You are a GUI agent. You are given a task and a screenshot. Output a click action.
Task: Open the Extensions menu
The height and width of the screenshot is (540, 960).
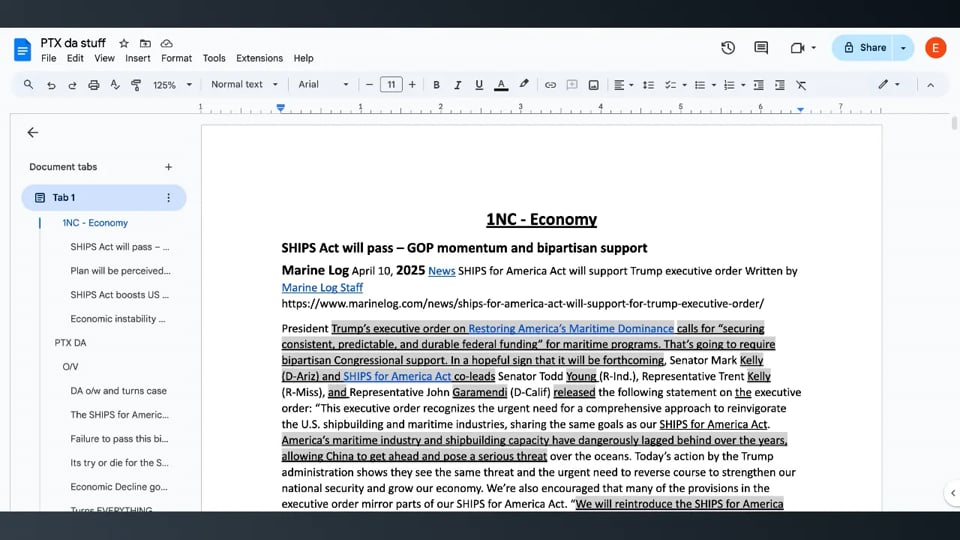pos(260,58)
